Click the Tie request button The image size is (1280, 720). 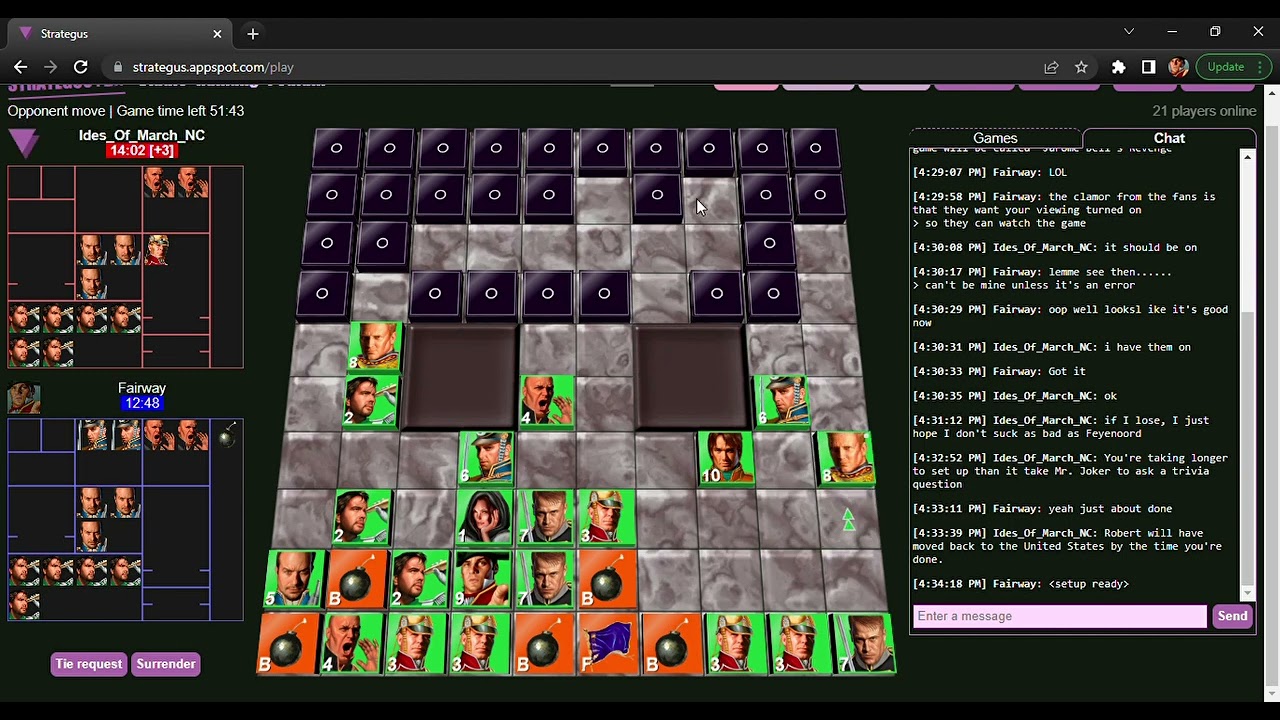(89, 664)
